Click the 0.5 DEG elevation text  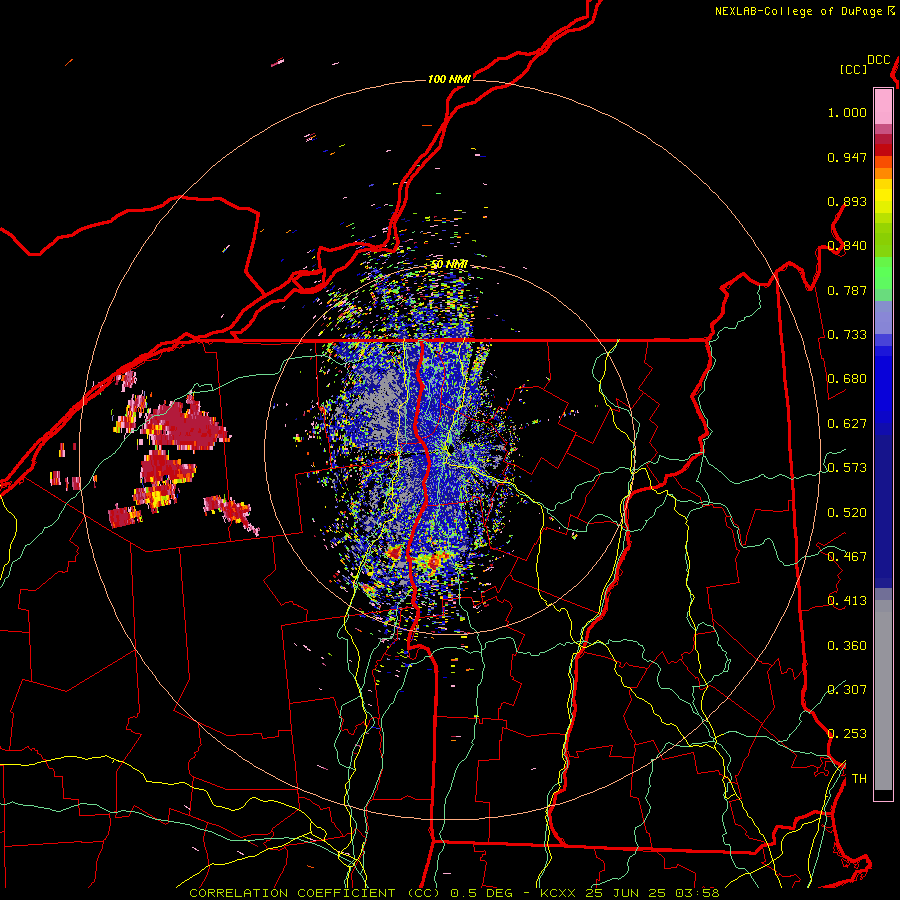tap(480, 893)
